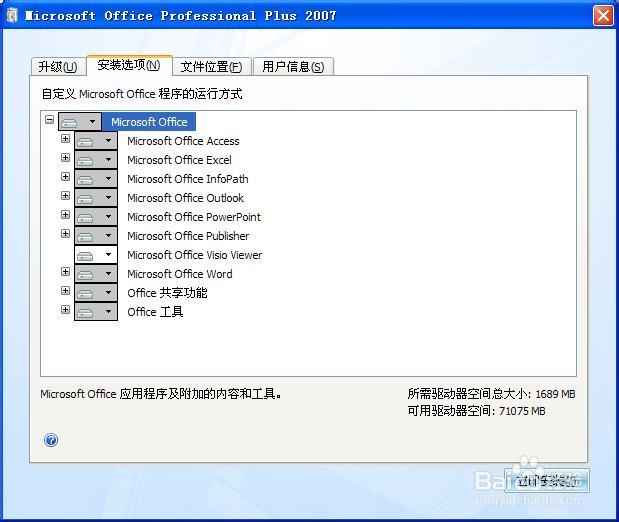This screenshot has height=522, width=619.
Task: Select the Microsoft Office root label
Action: (149, 122)
